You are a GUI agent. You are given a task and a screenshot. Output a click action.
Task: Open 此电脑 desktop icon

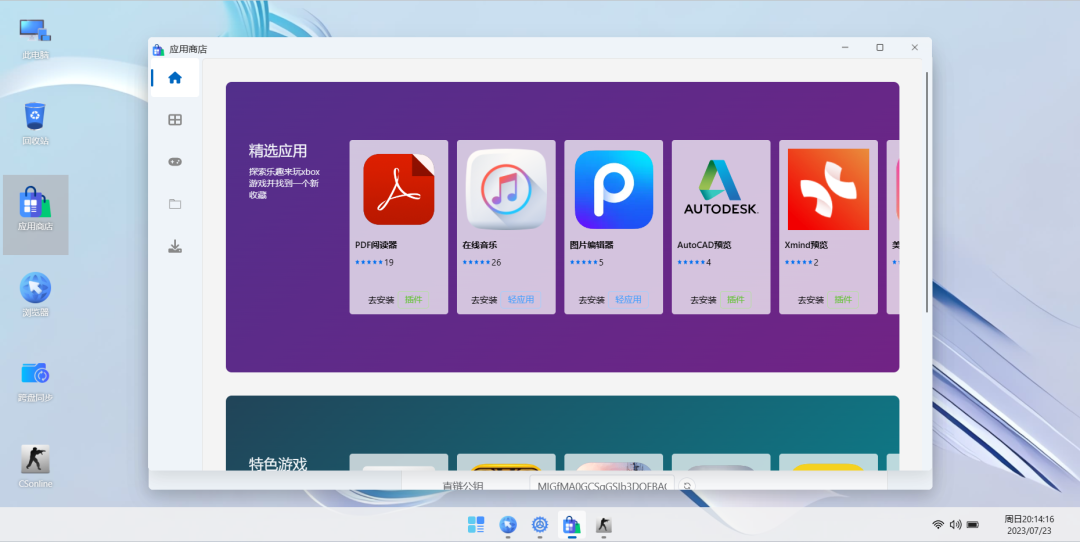click(35, 39)
